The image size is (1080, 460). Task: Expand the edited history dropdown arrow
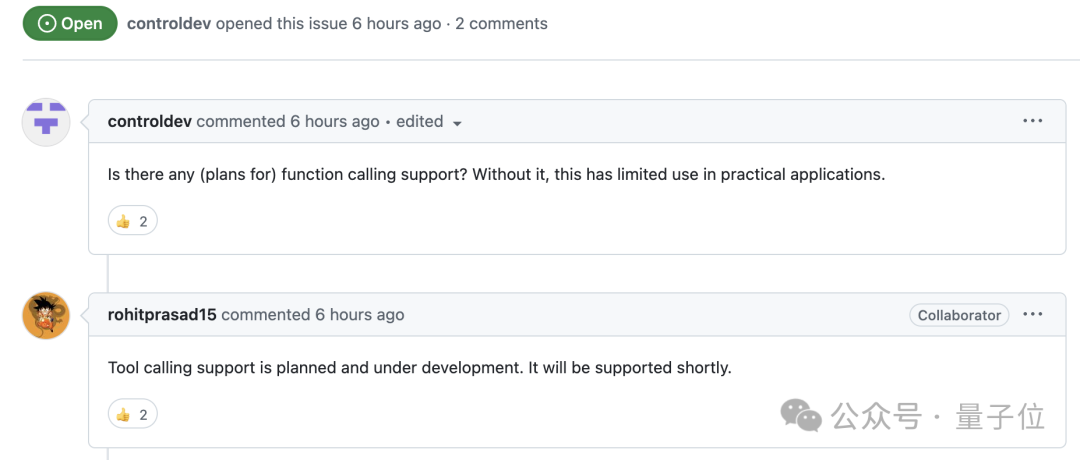pos(457,123)
